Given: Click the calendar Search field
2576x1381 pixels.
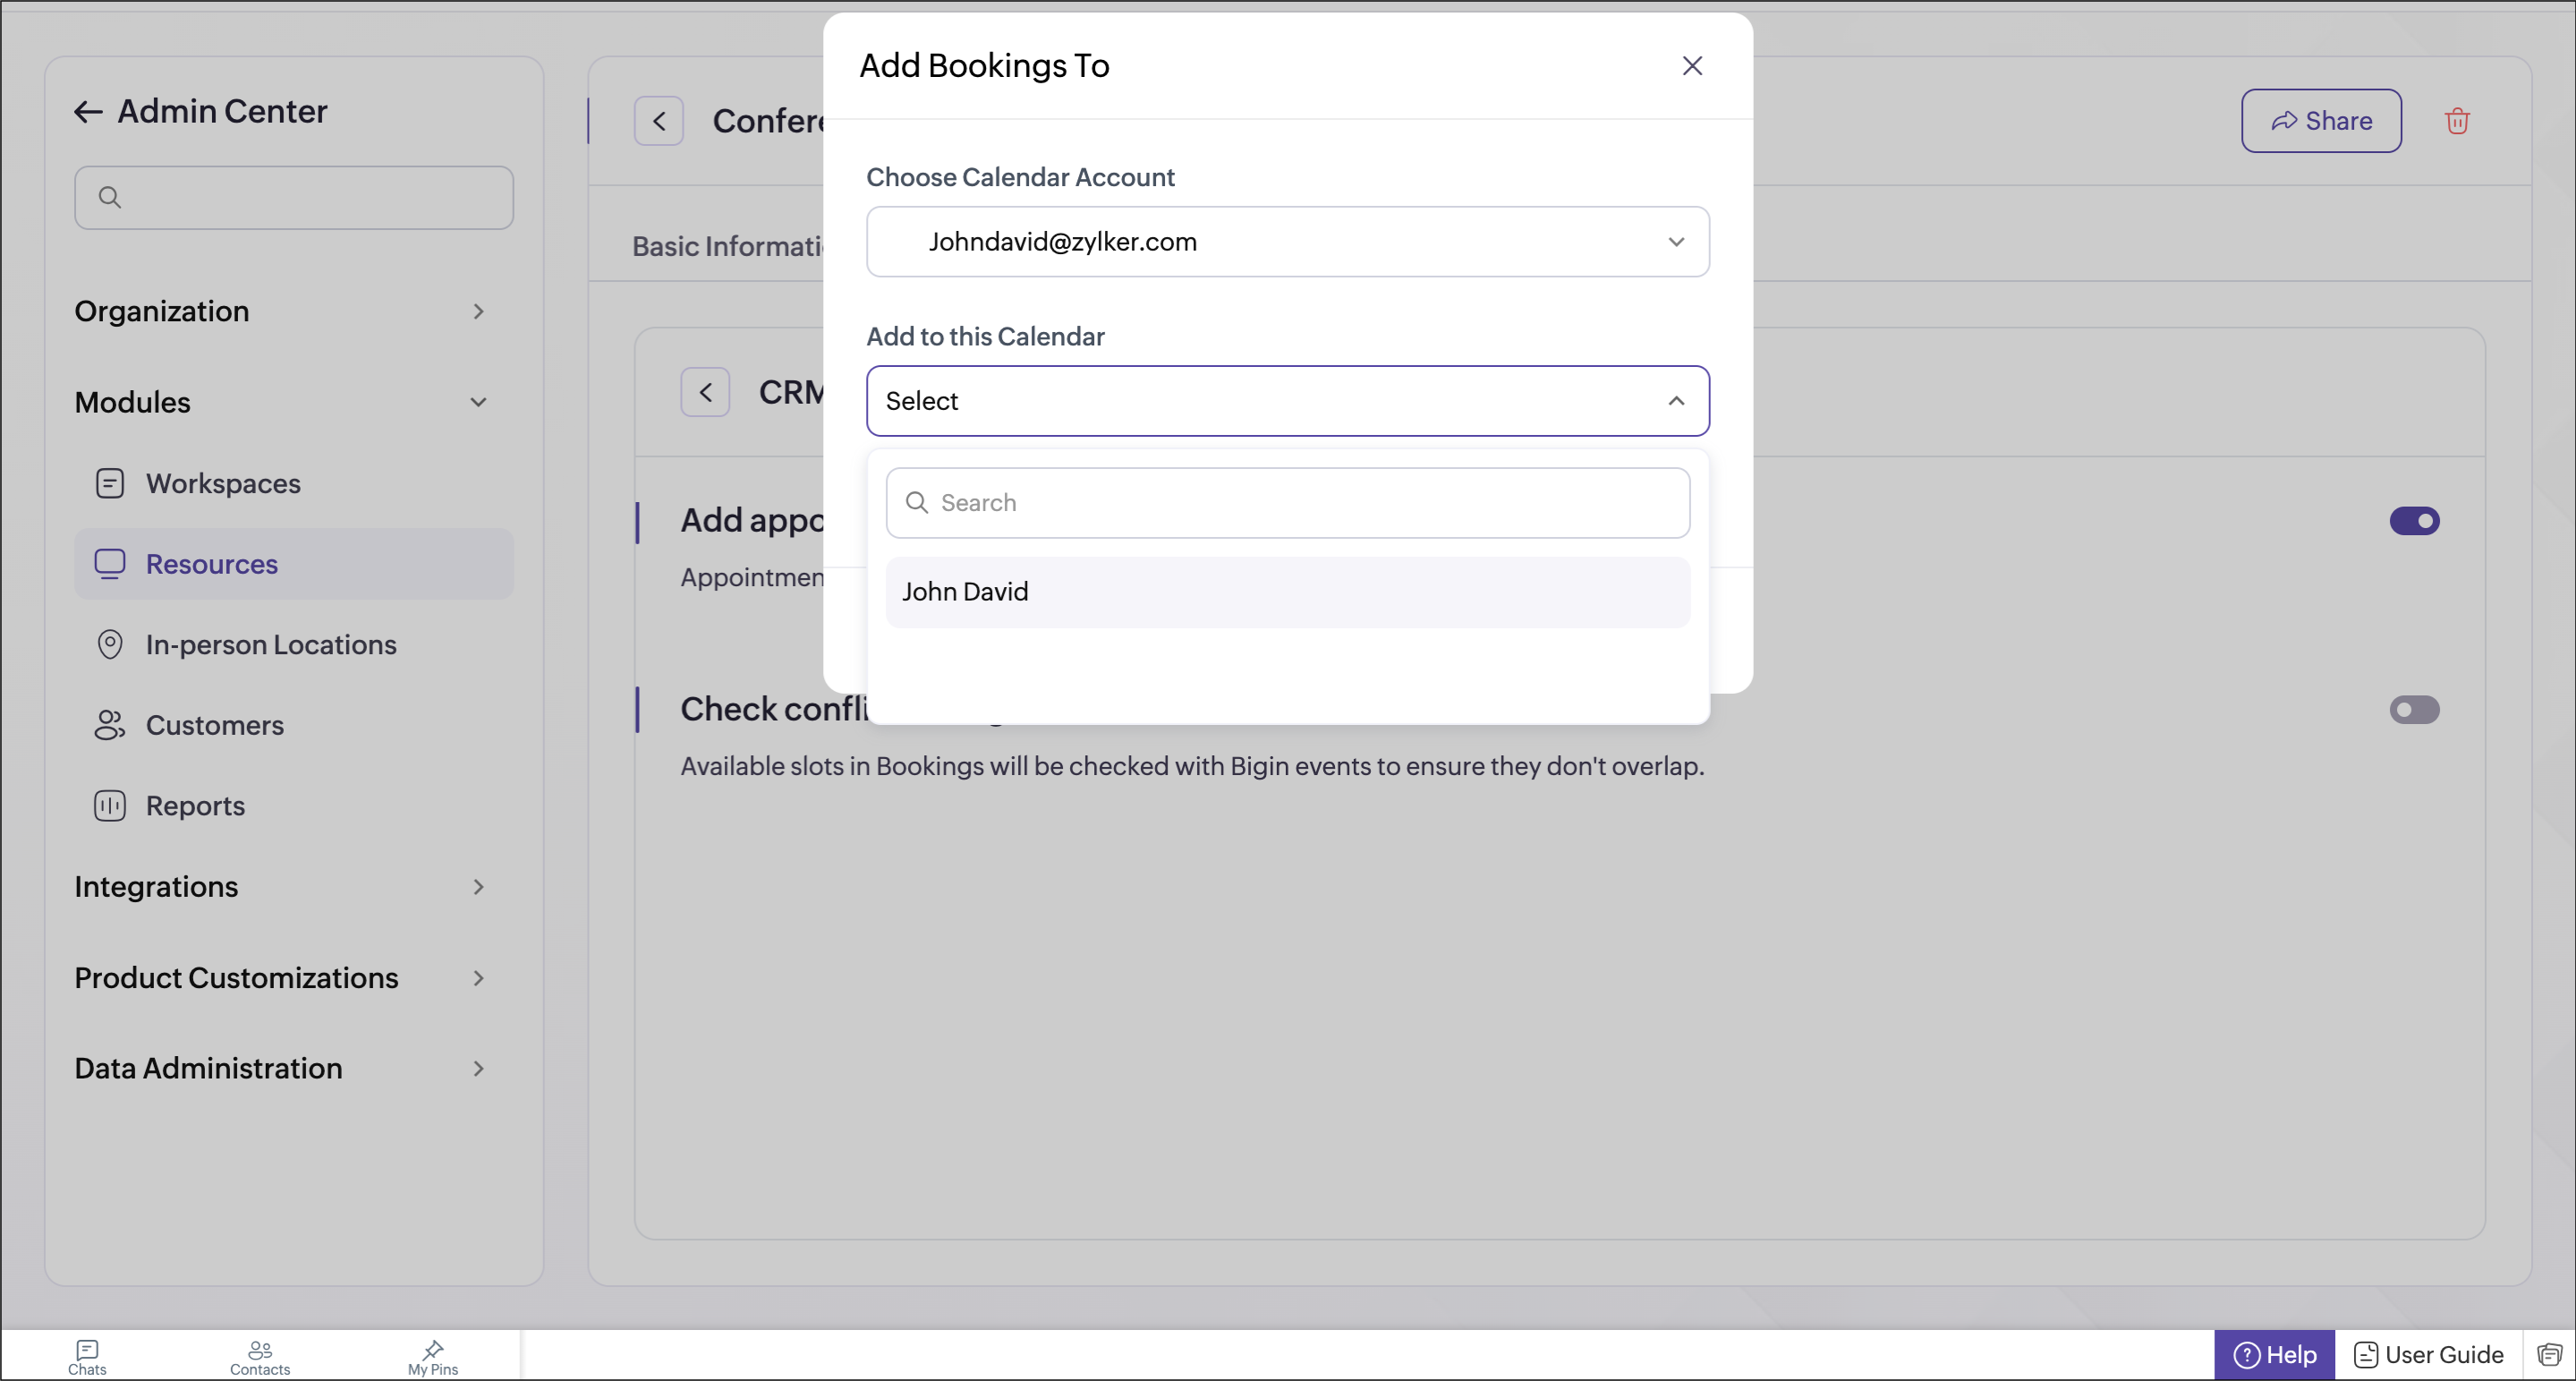Looking at the screenshot, I should 1287,503.
